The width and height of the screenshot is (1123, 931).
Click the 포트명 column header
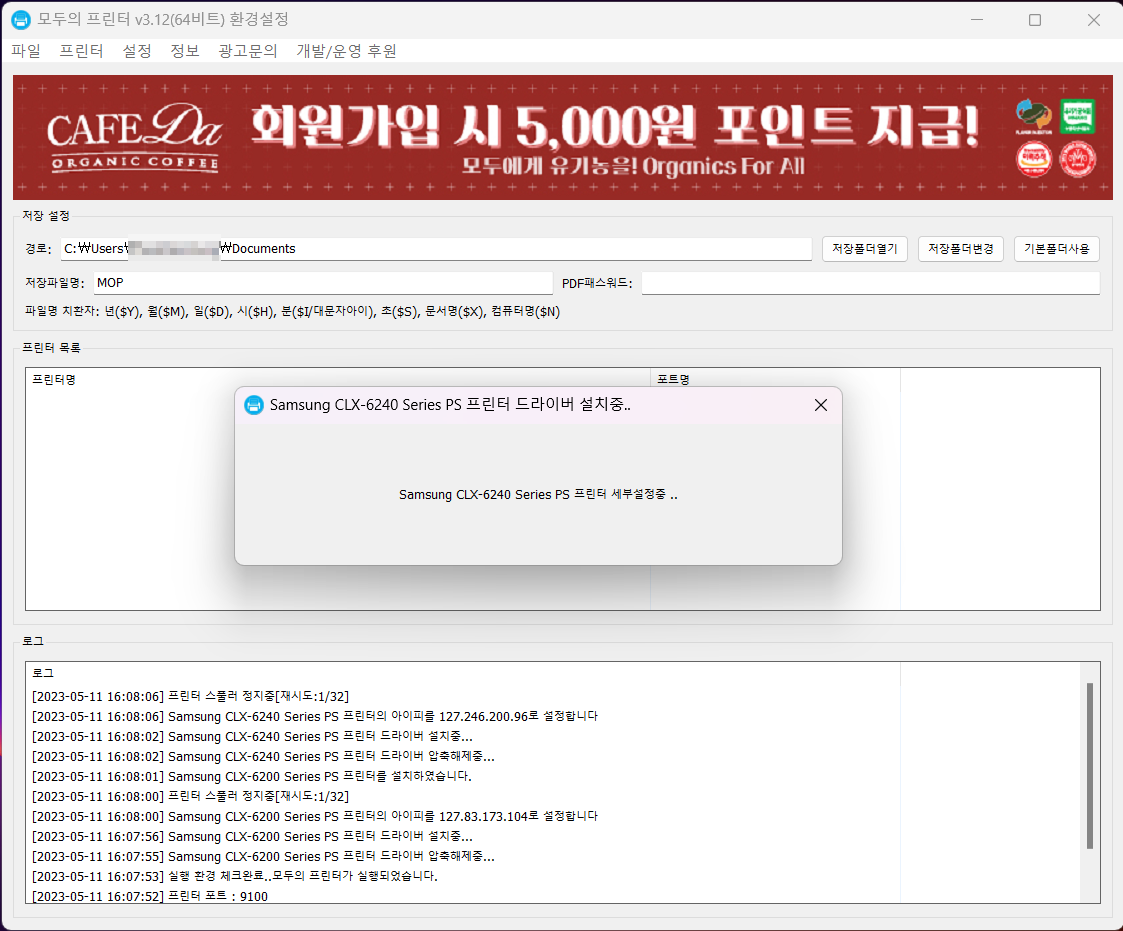coord(775,379)
